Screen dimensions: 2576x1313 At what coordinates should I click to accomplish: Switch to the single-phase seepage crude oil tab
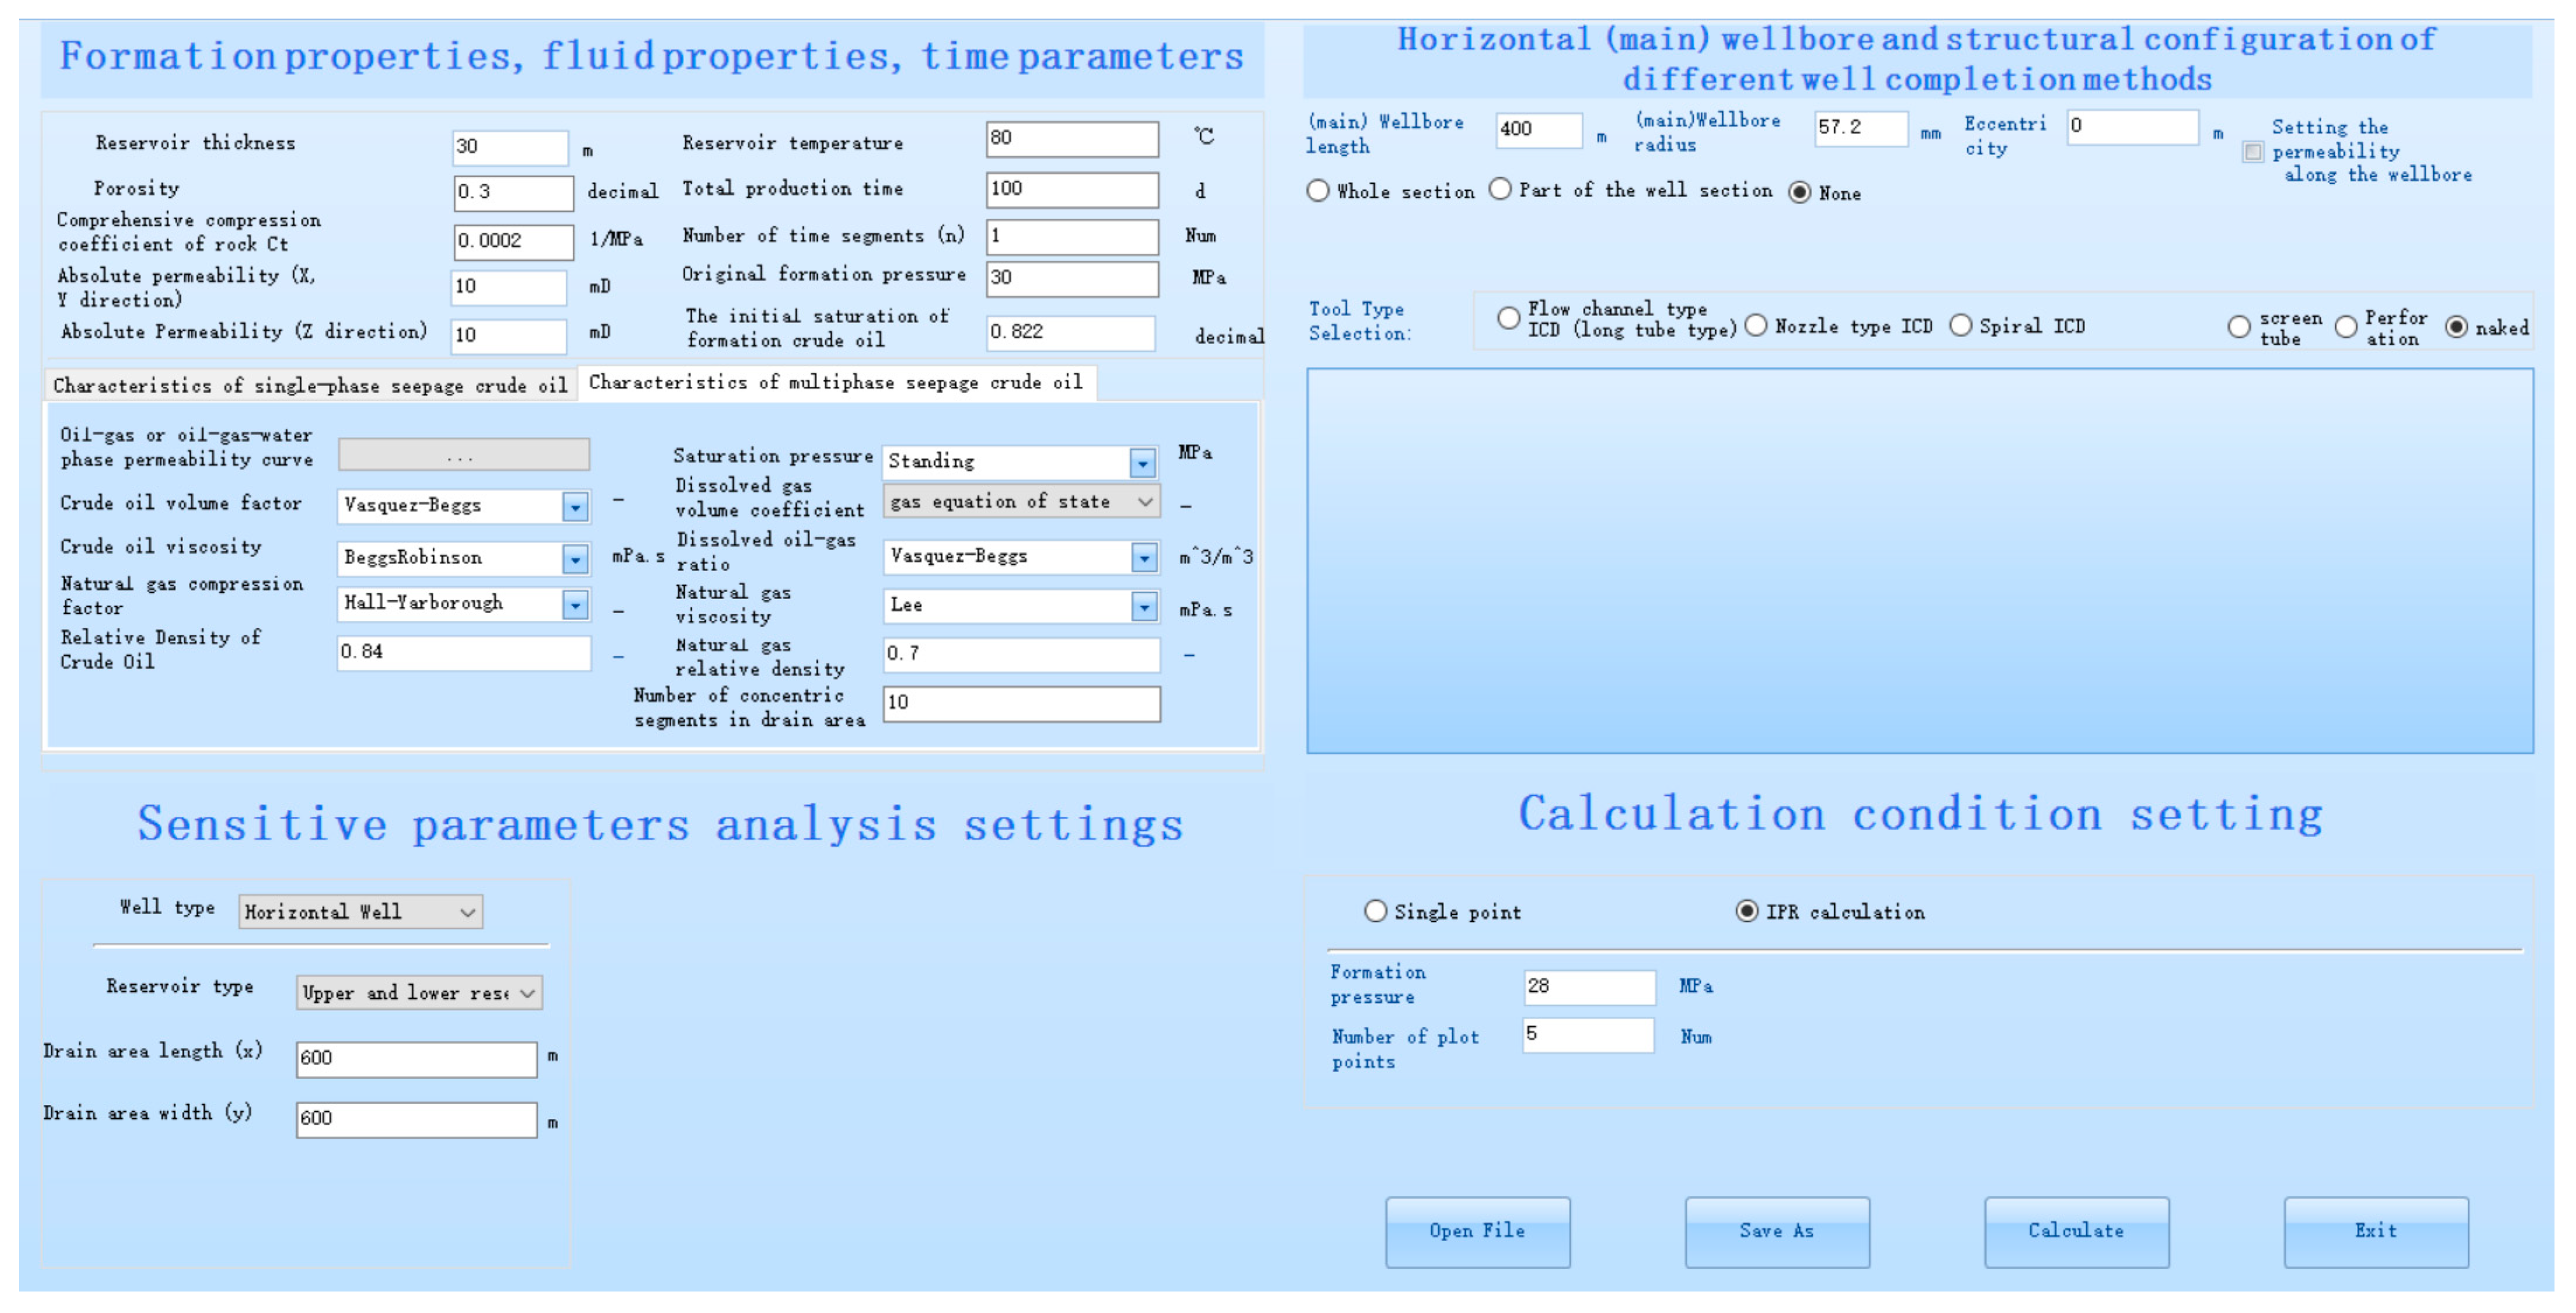[x=310, y=385]
